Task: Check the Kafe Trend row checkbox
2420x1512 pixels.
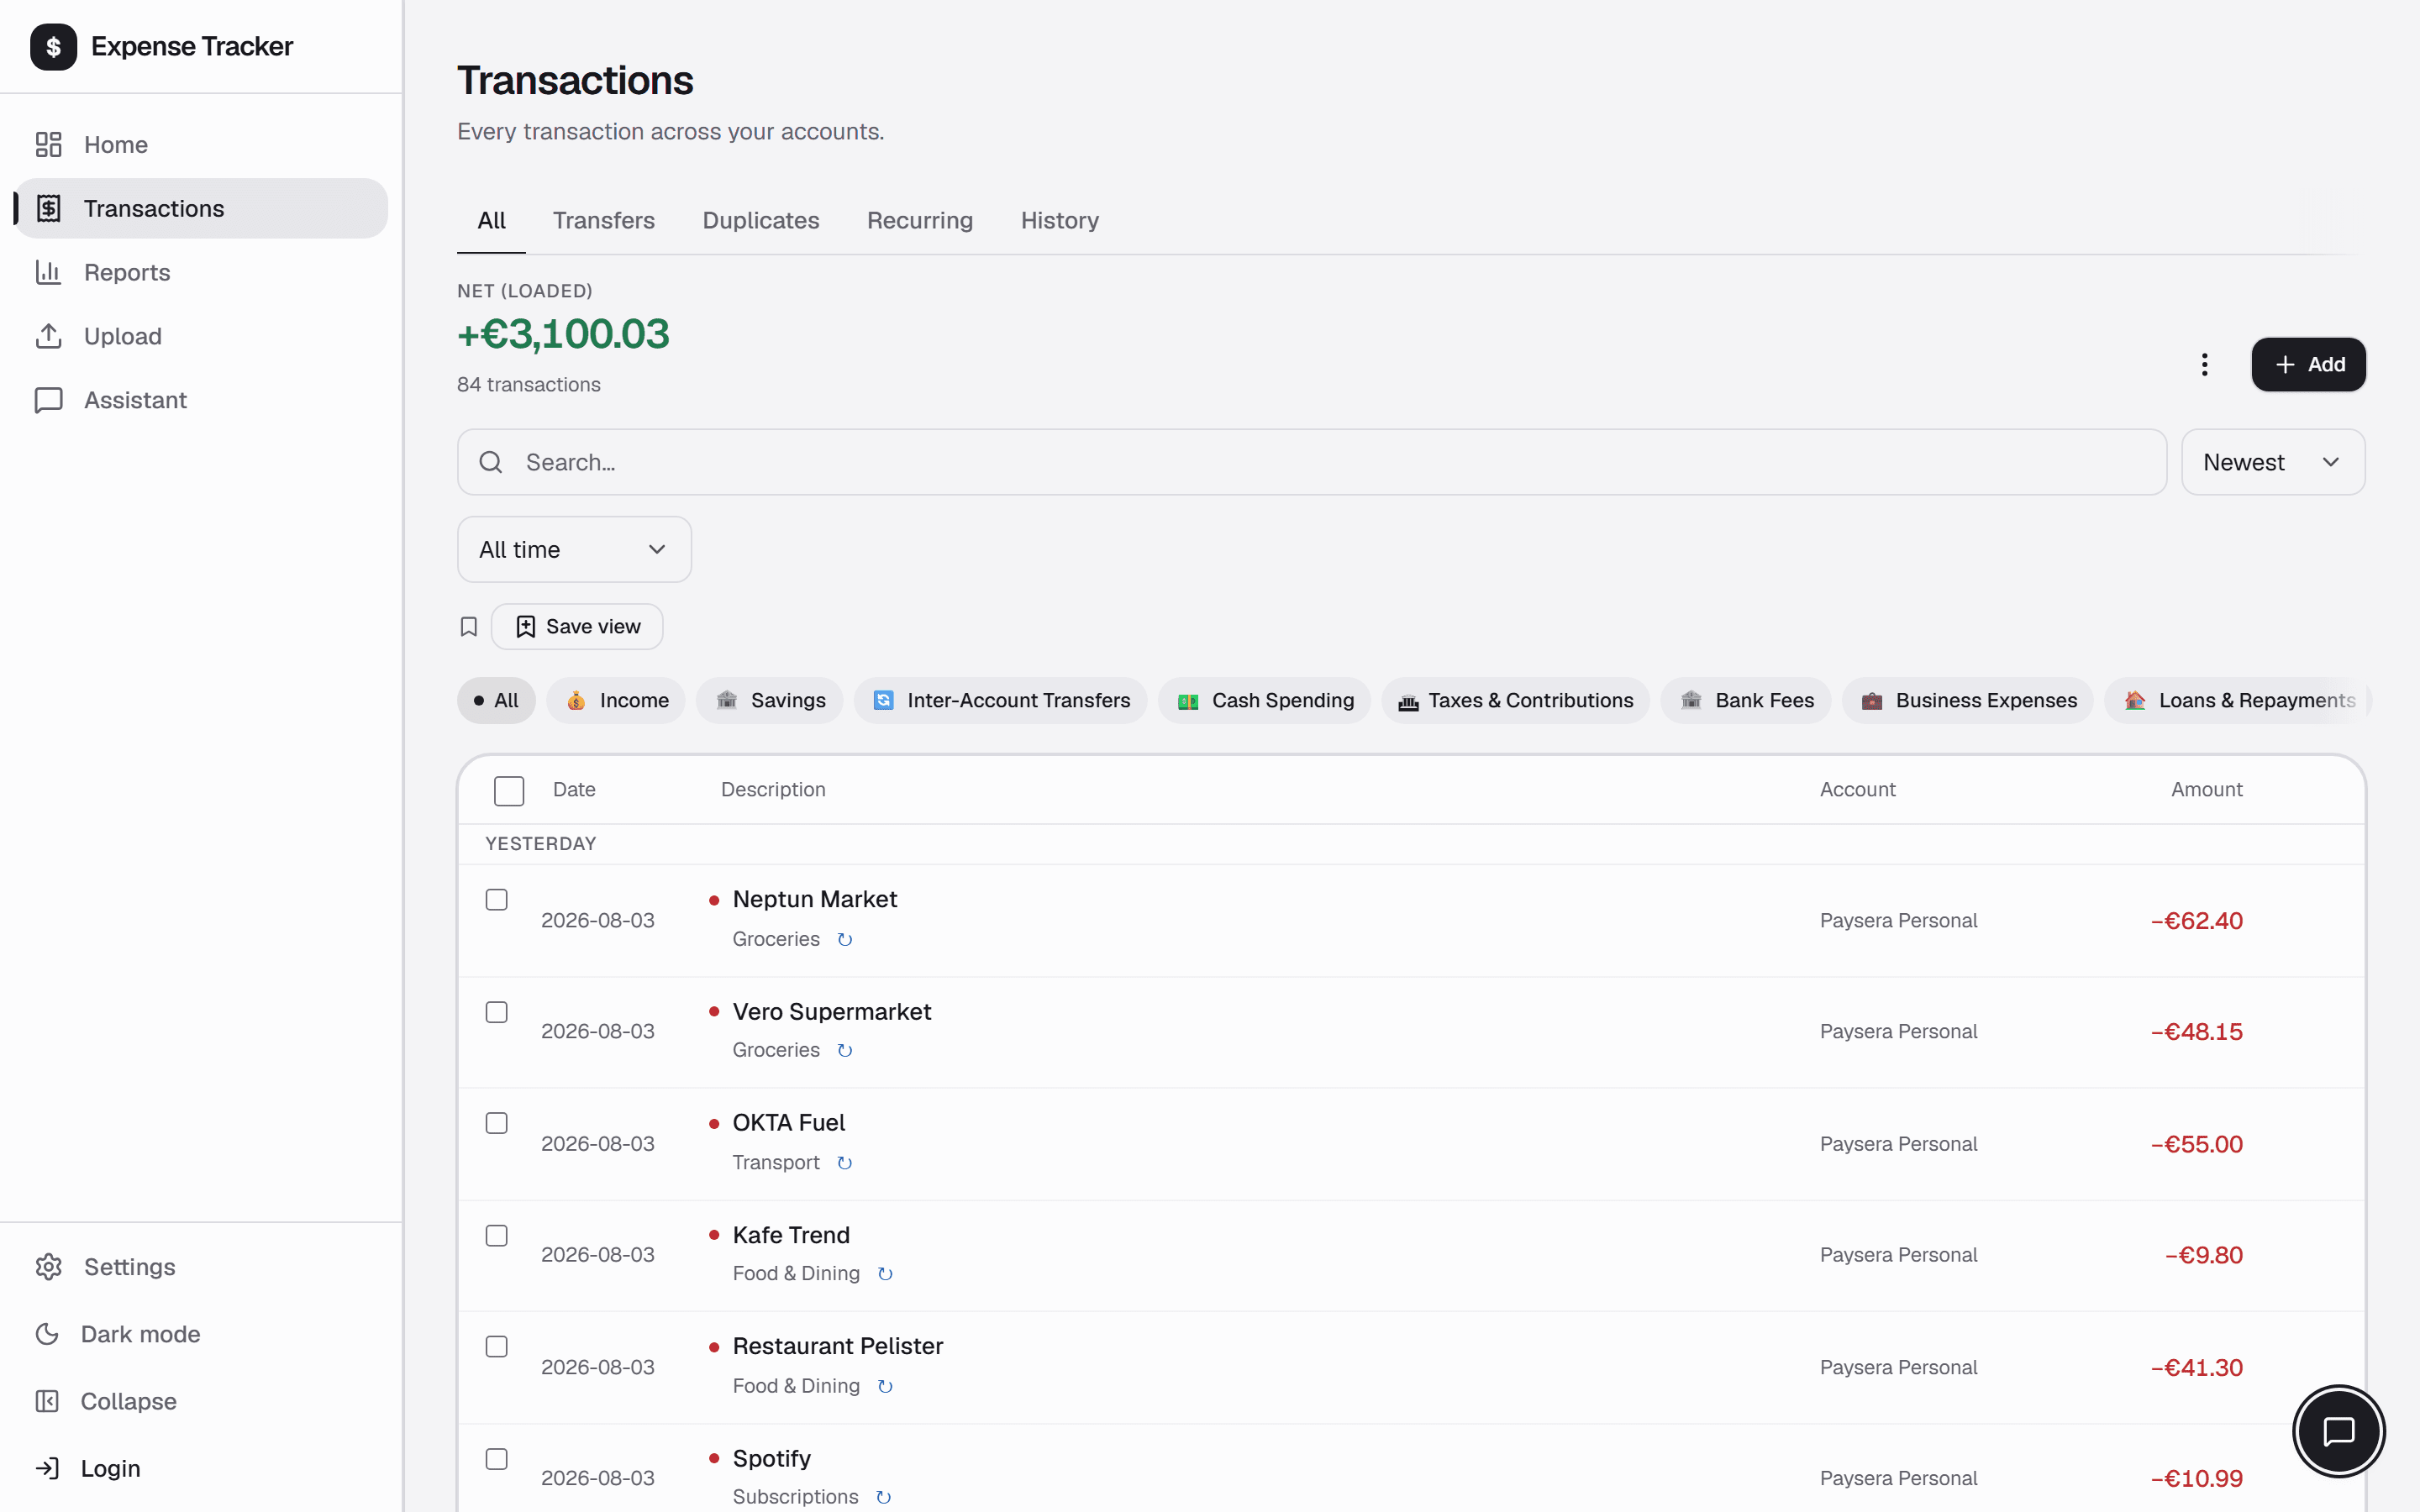Action: [497, 1236]
